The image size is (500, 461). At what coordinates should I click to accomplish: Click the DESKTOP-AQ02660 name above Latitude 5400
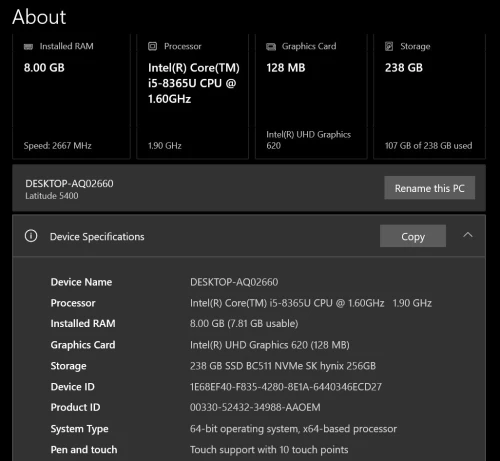[69, 184]
